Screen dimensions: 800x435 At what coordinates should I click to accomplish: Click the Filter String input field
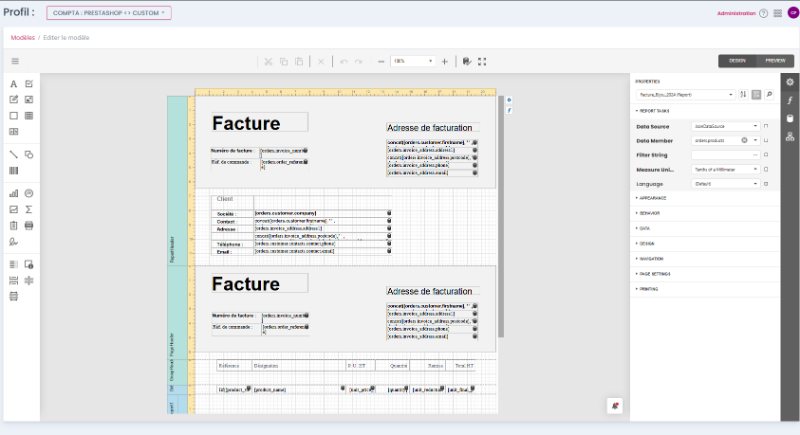[726, 155]
